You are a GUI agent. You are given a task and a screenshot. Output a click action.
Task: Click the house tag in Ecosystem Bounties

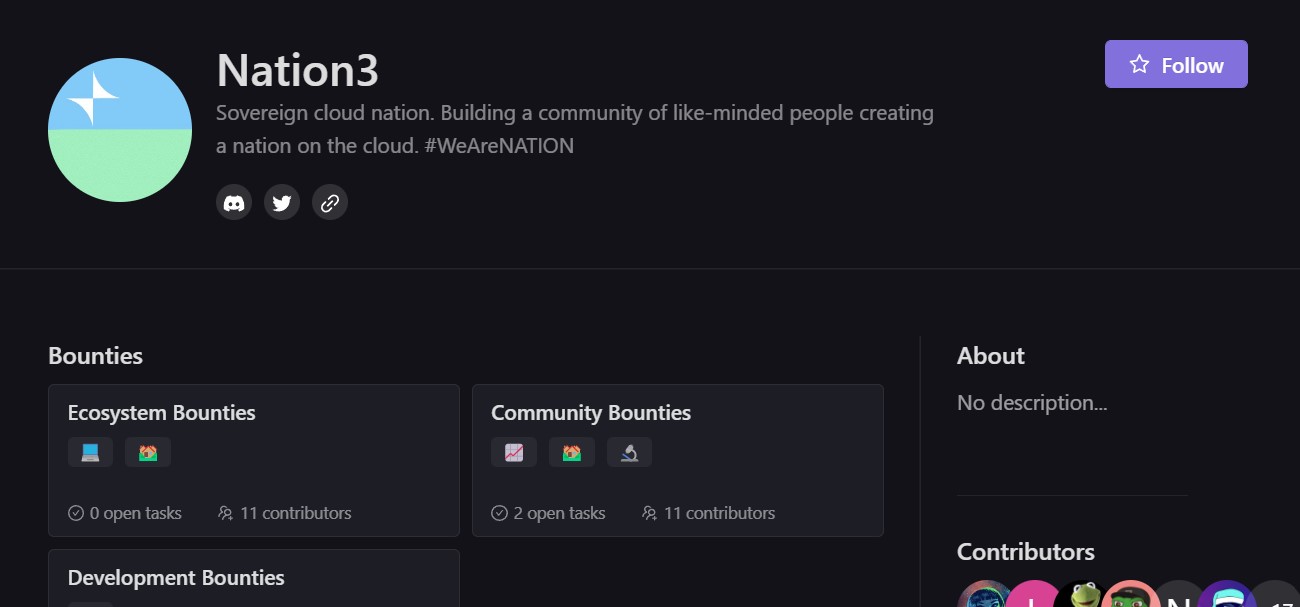point(148,453)
